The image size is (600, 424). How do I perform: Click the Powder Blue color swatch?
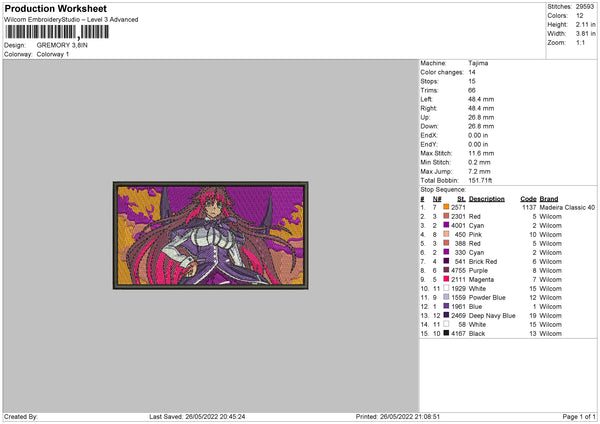[x=446, y=297]
